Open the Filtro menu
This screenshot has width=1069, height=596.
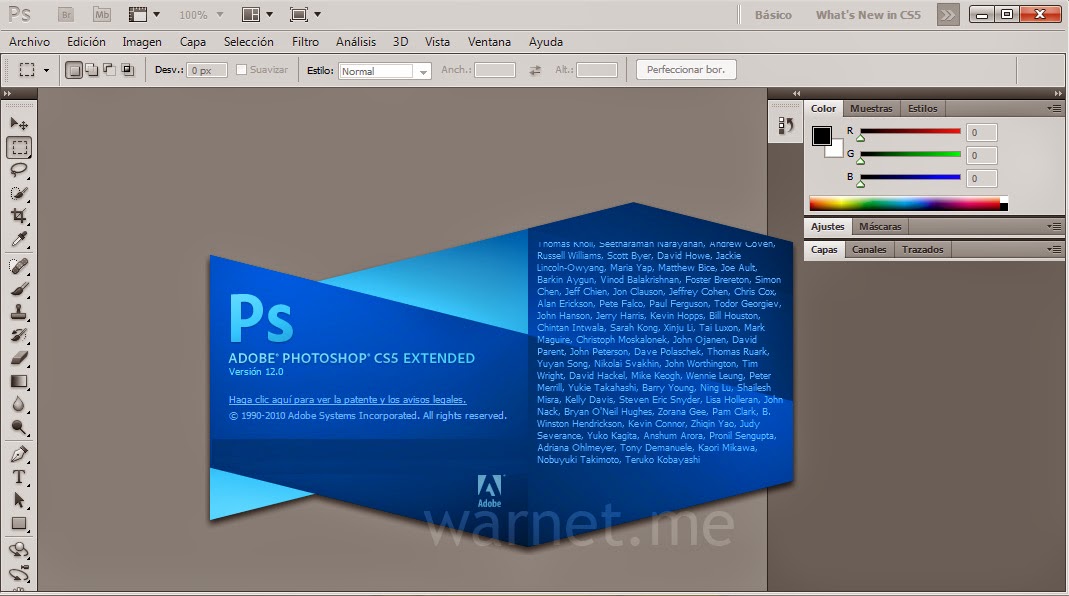point(305,41)
